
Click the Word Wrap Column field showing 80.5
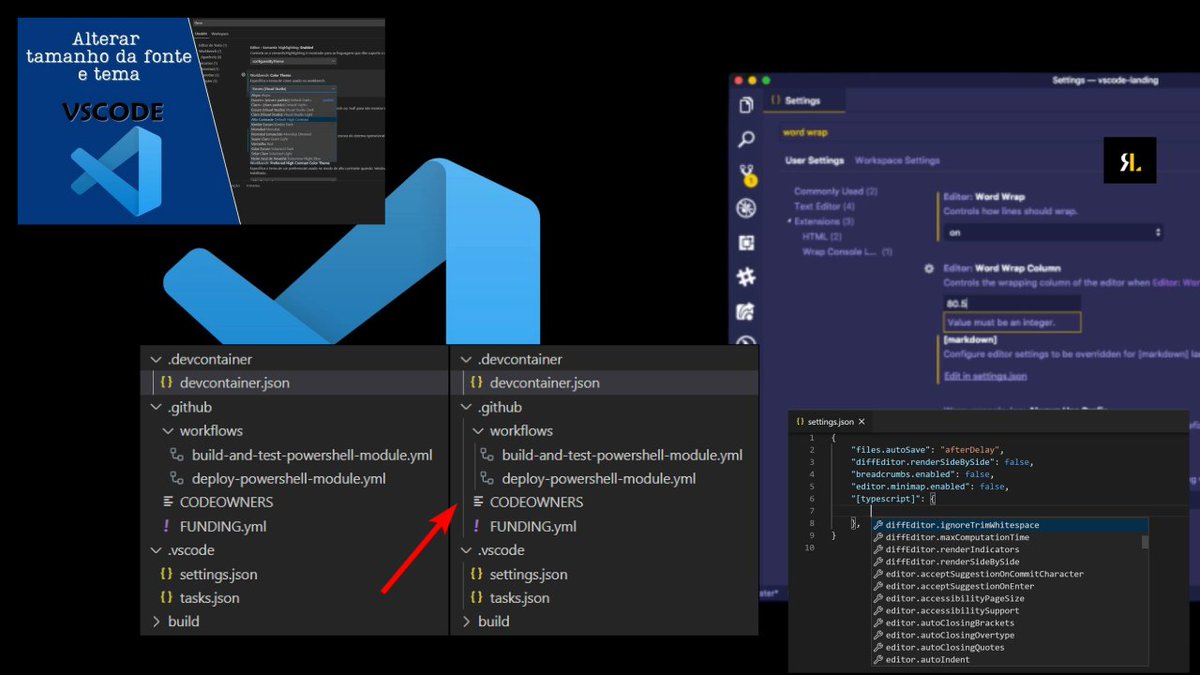(1012, 302)
